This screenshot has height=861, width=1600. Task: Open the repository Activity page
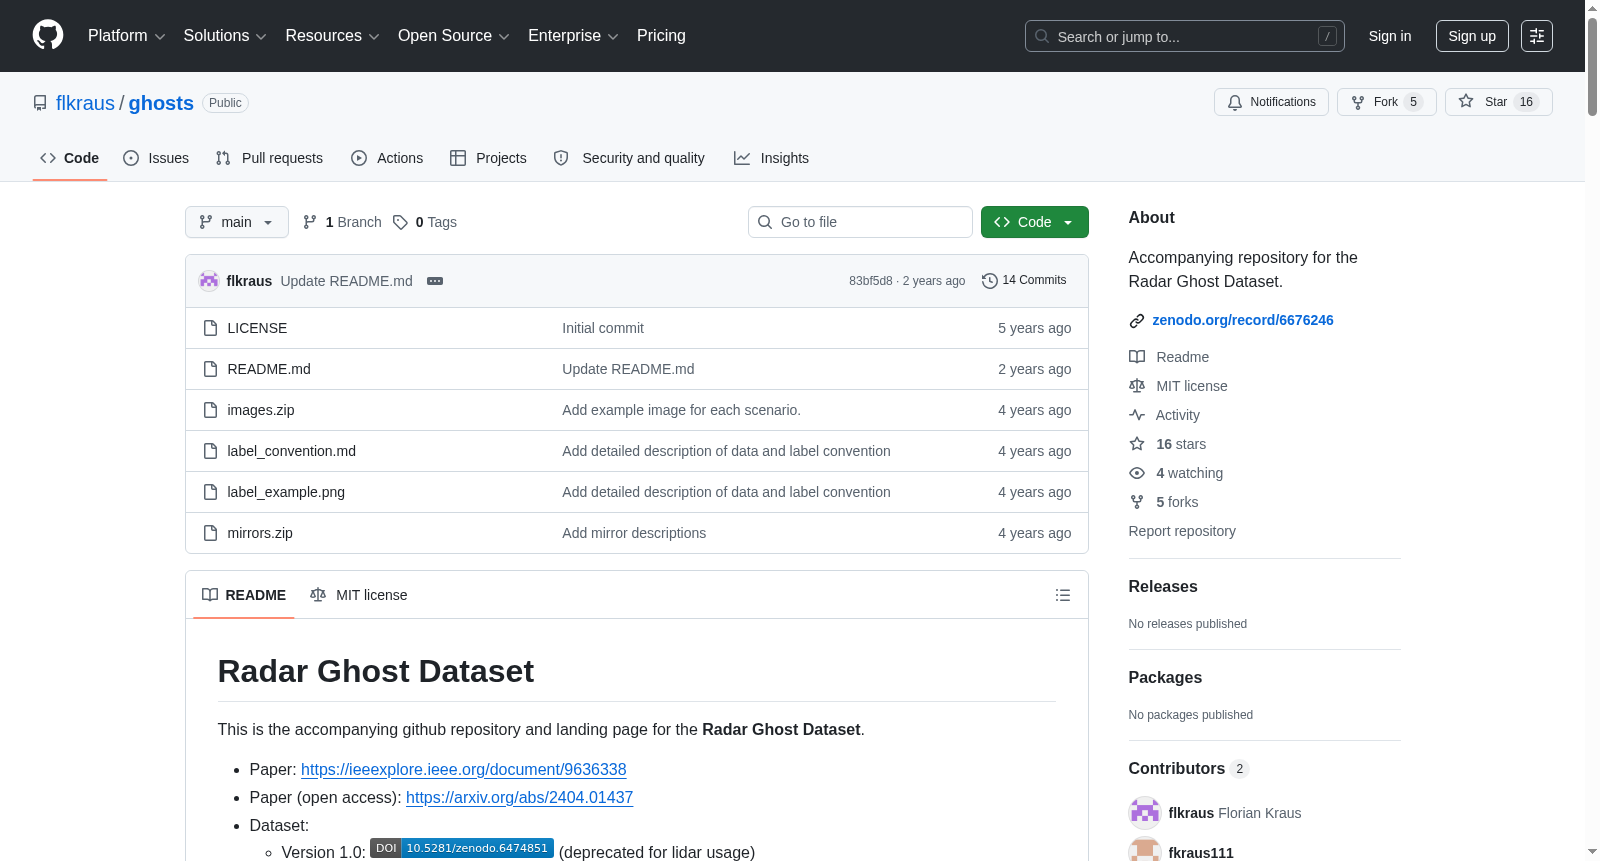click(1165, 415)
